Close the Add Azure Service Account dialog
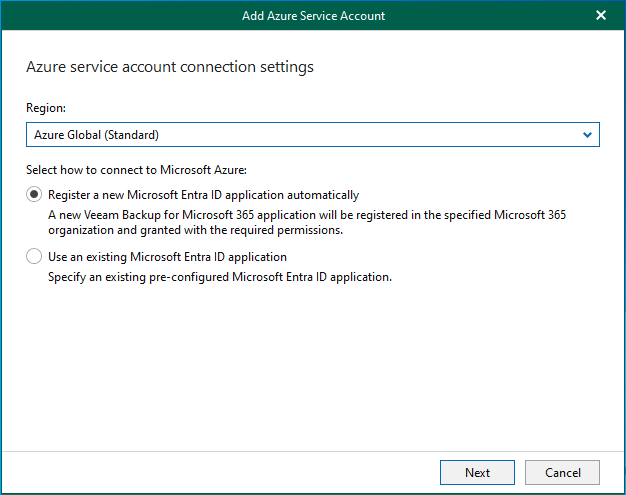Viewport: 626px width, 495px height. [601, 15]
